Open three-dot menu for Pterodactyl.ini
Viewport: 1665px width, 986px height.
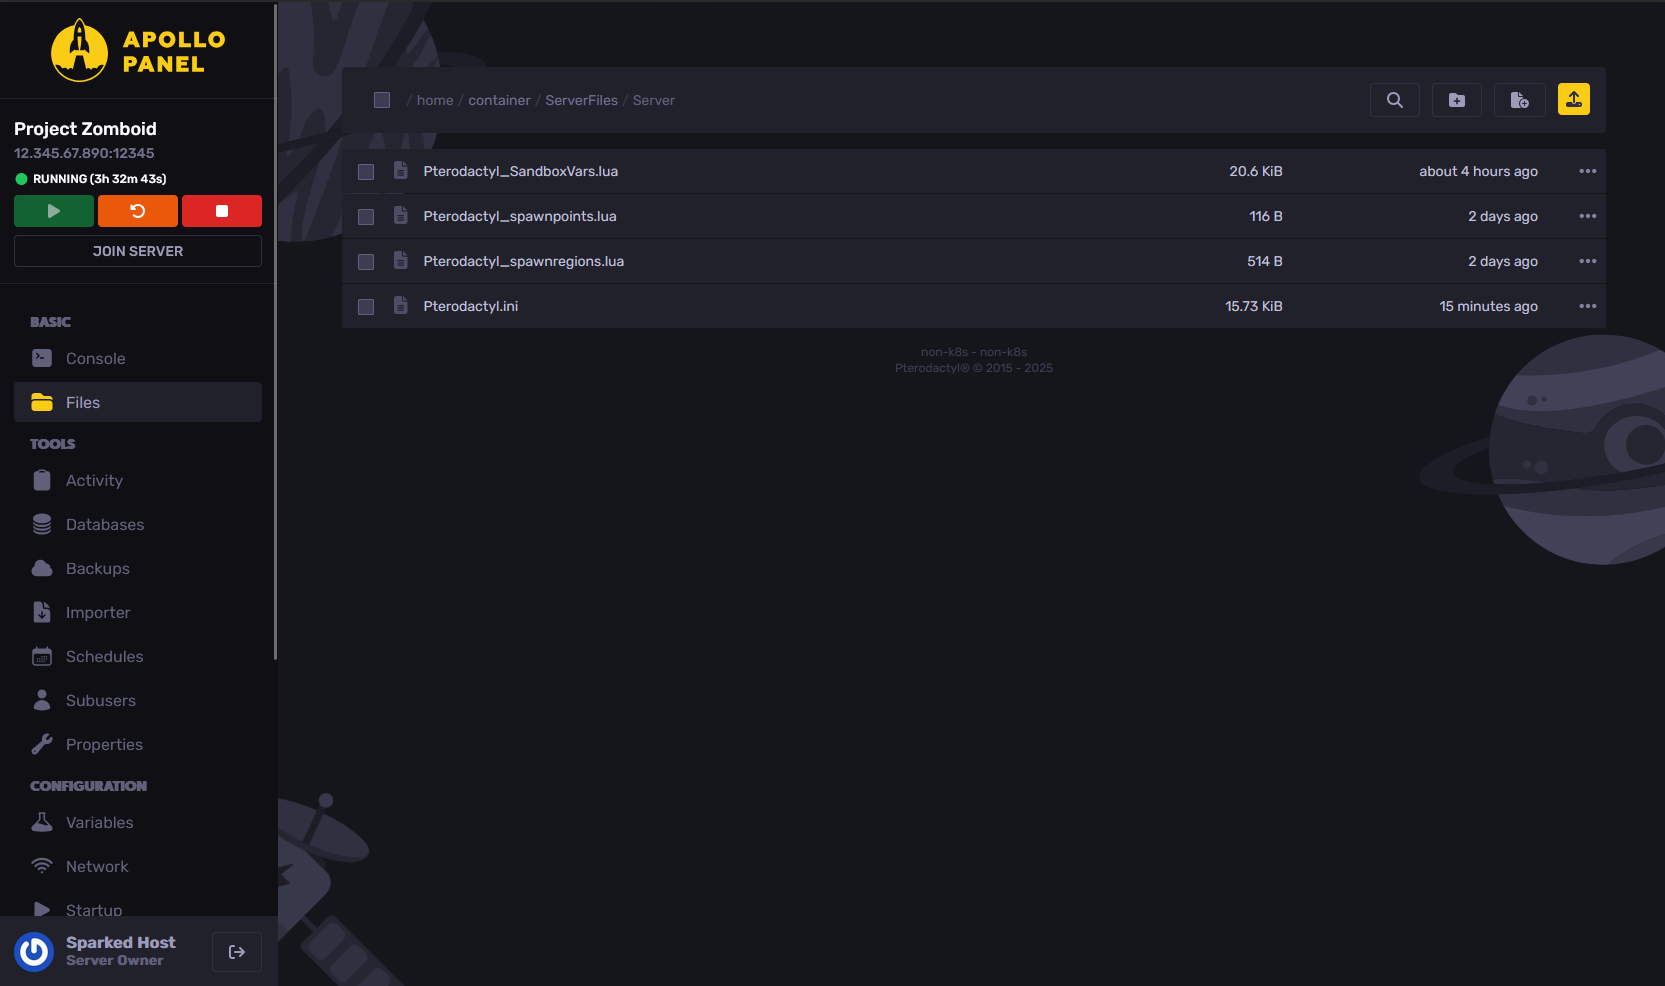pyautogui.click(x=1588, y=306)
